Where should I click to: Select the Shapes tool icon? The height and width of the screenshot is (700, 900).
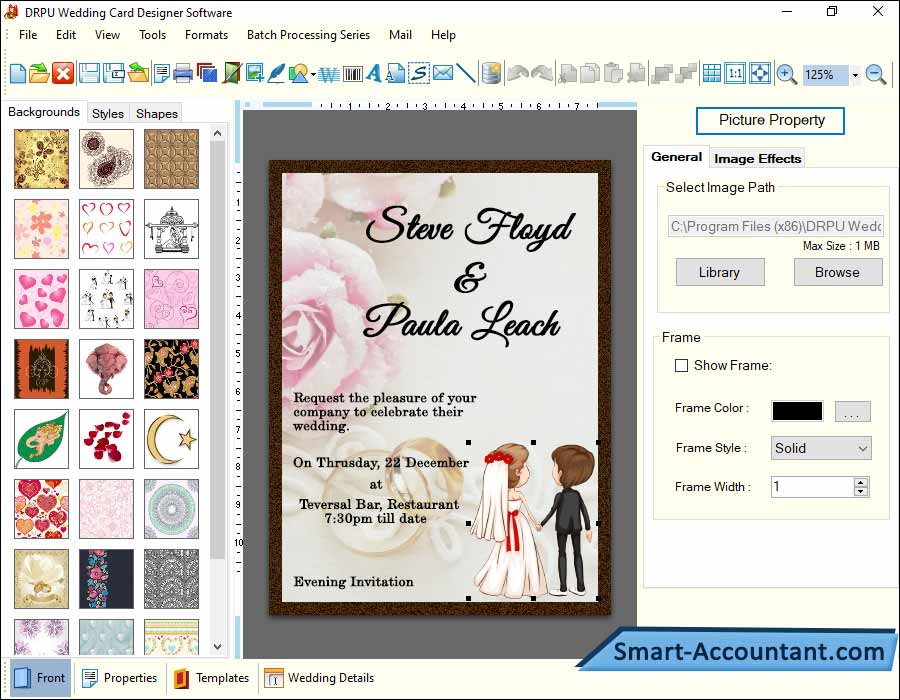[298, 74]
